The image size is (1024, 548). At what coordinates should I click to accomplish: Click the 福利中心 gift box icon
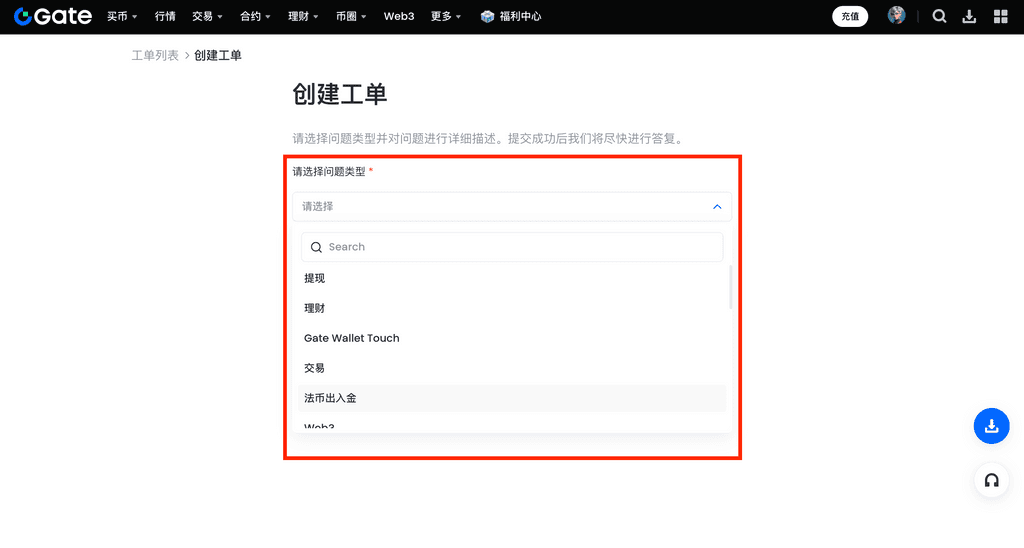(487, 16)
